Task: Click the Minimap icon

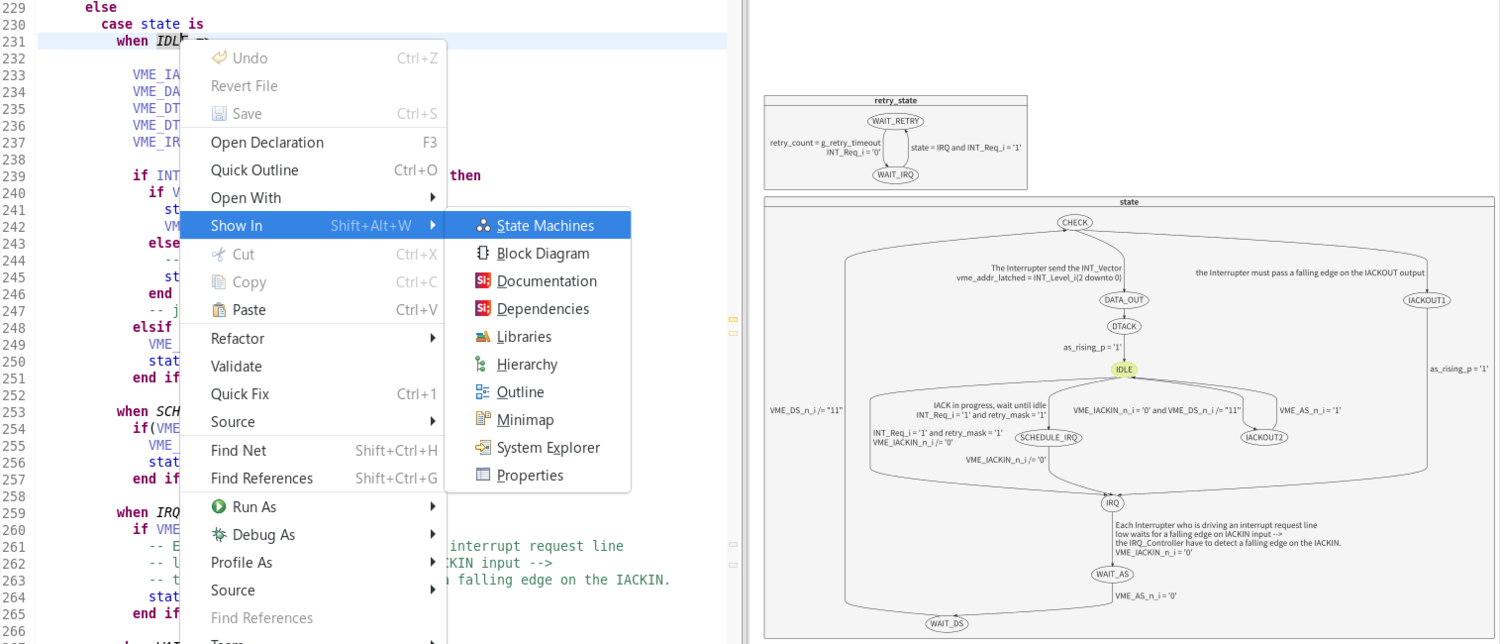Action: 483,420
